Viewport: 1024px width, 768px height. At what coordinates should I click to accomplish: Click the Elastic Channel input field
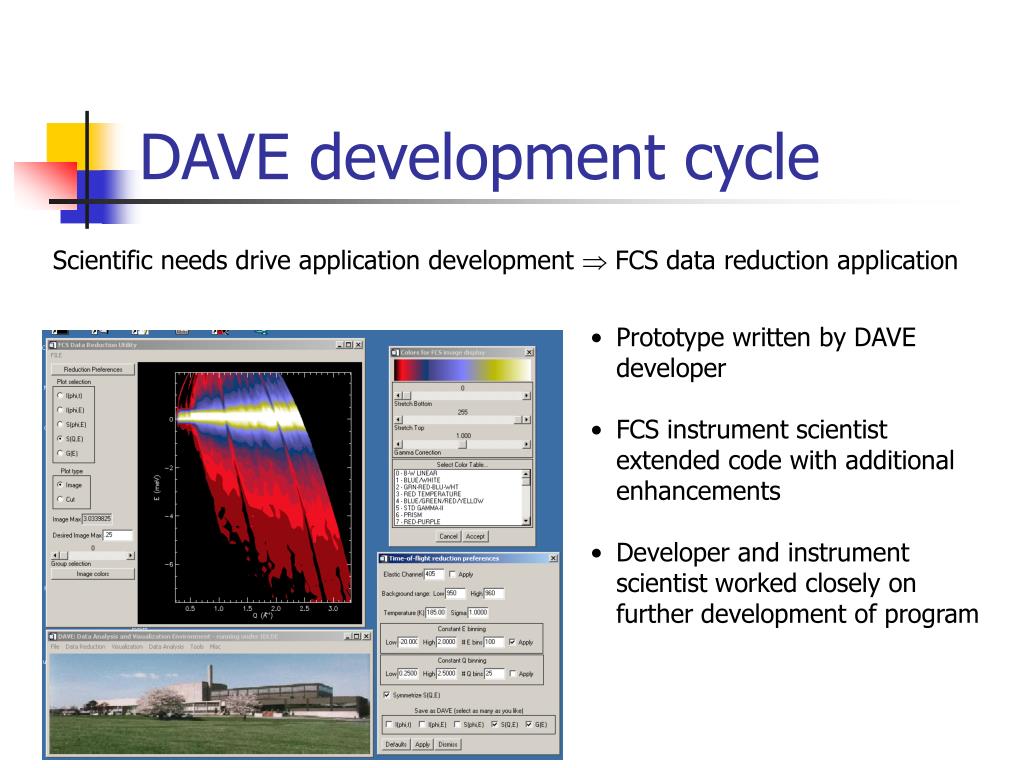434,574
